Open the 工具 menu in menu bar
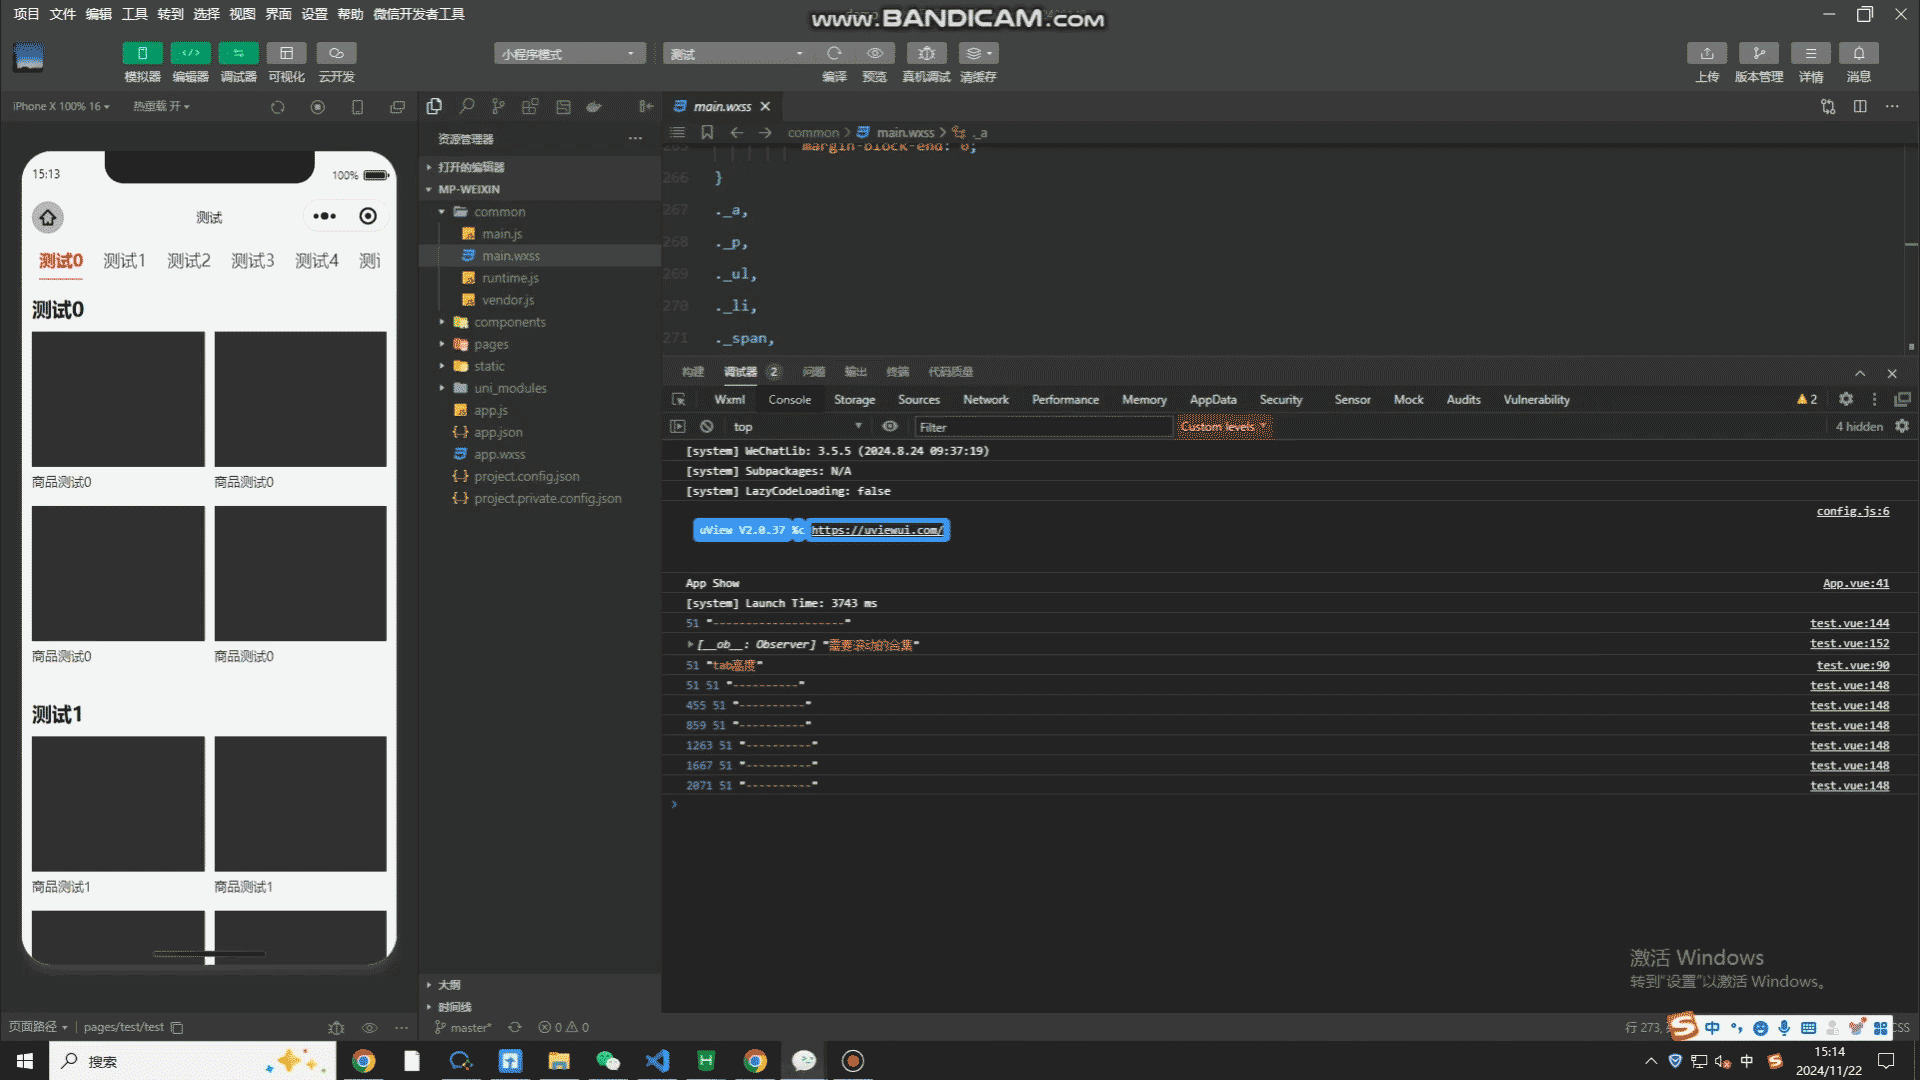Viewport: 1920px width, 1080px height. coord(134,14)
